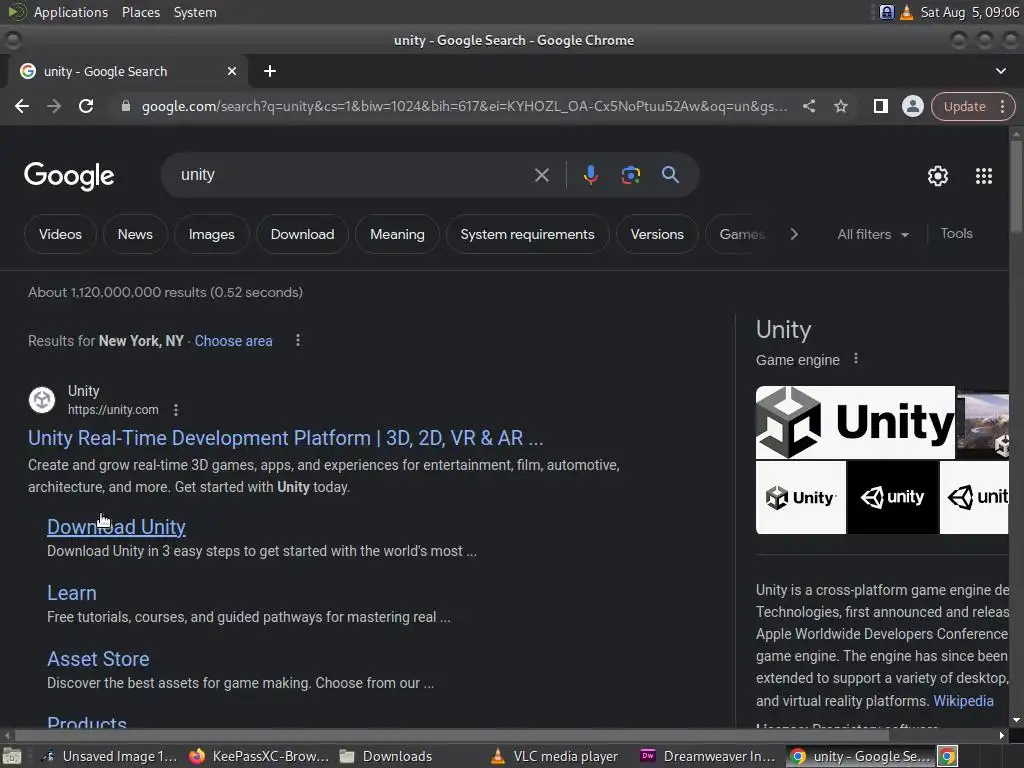1024x768 pixels.
Task: Open more options beside https://unity.com
Action: tap(176, 410)
